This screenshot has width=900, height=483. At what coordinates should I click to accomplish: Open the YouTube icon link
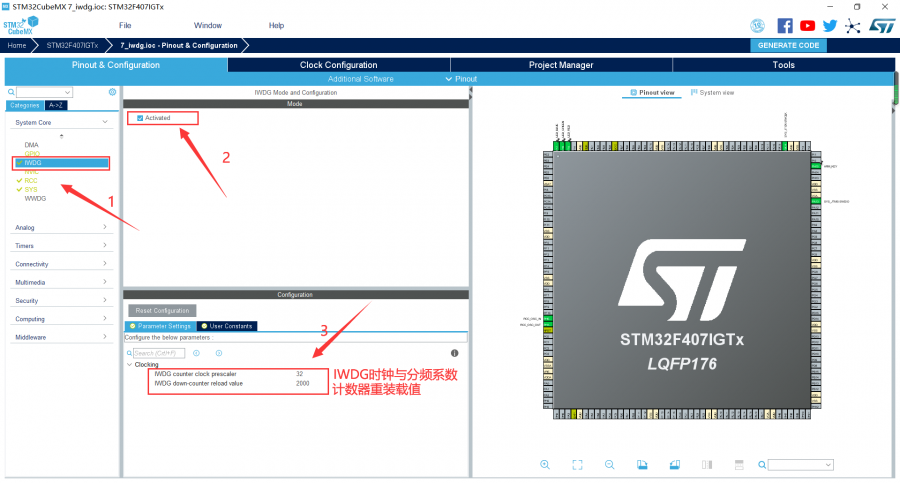coord(807,25)
